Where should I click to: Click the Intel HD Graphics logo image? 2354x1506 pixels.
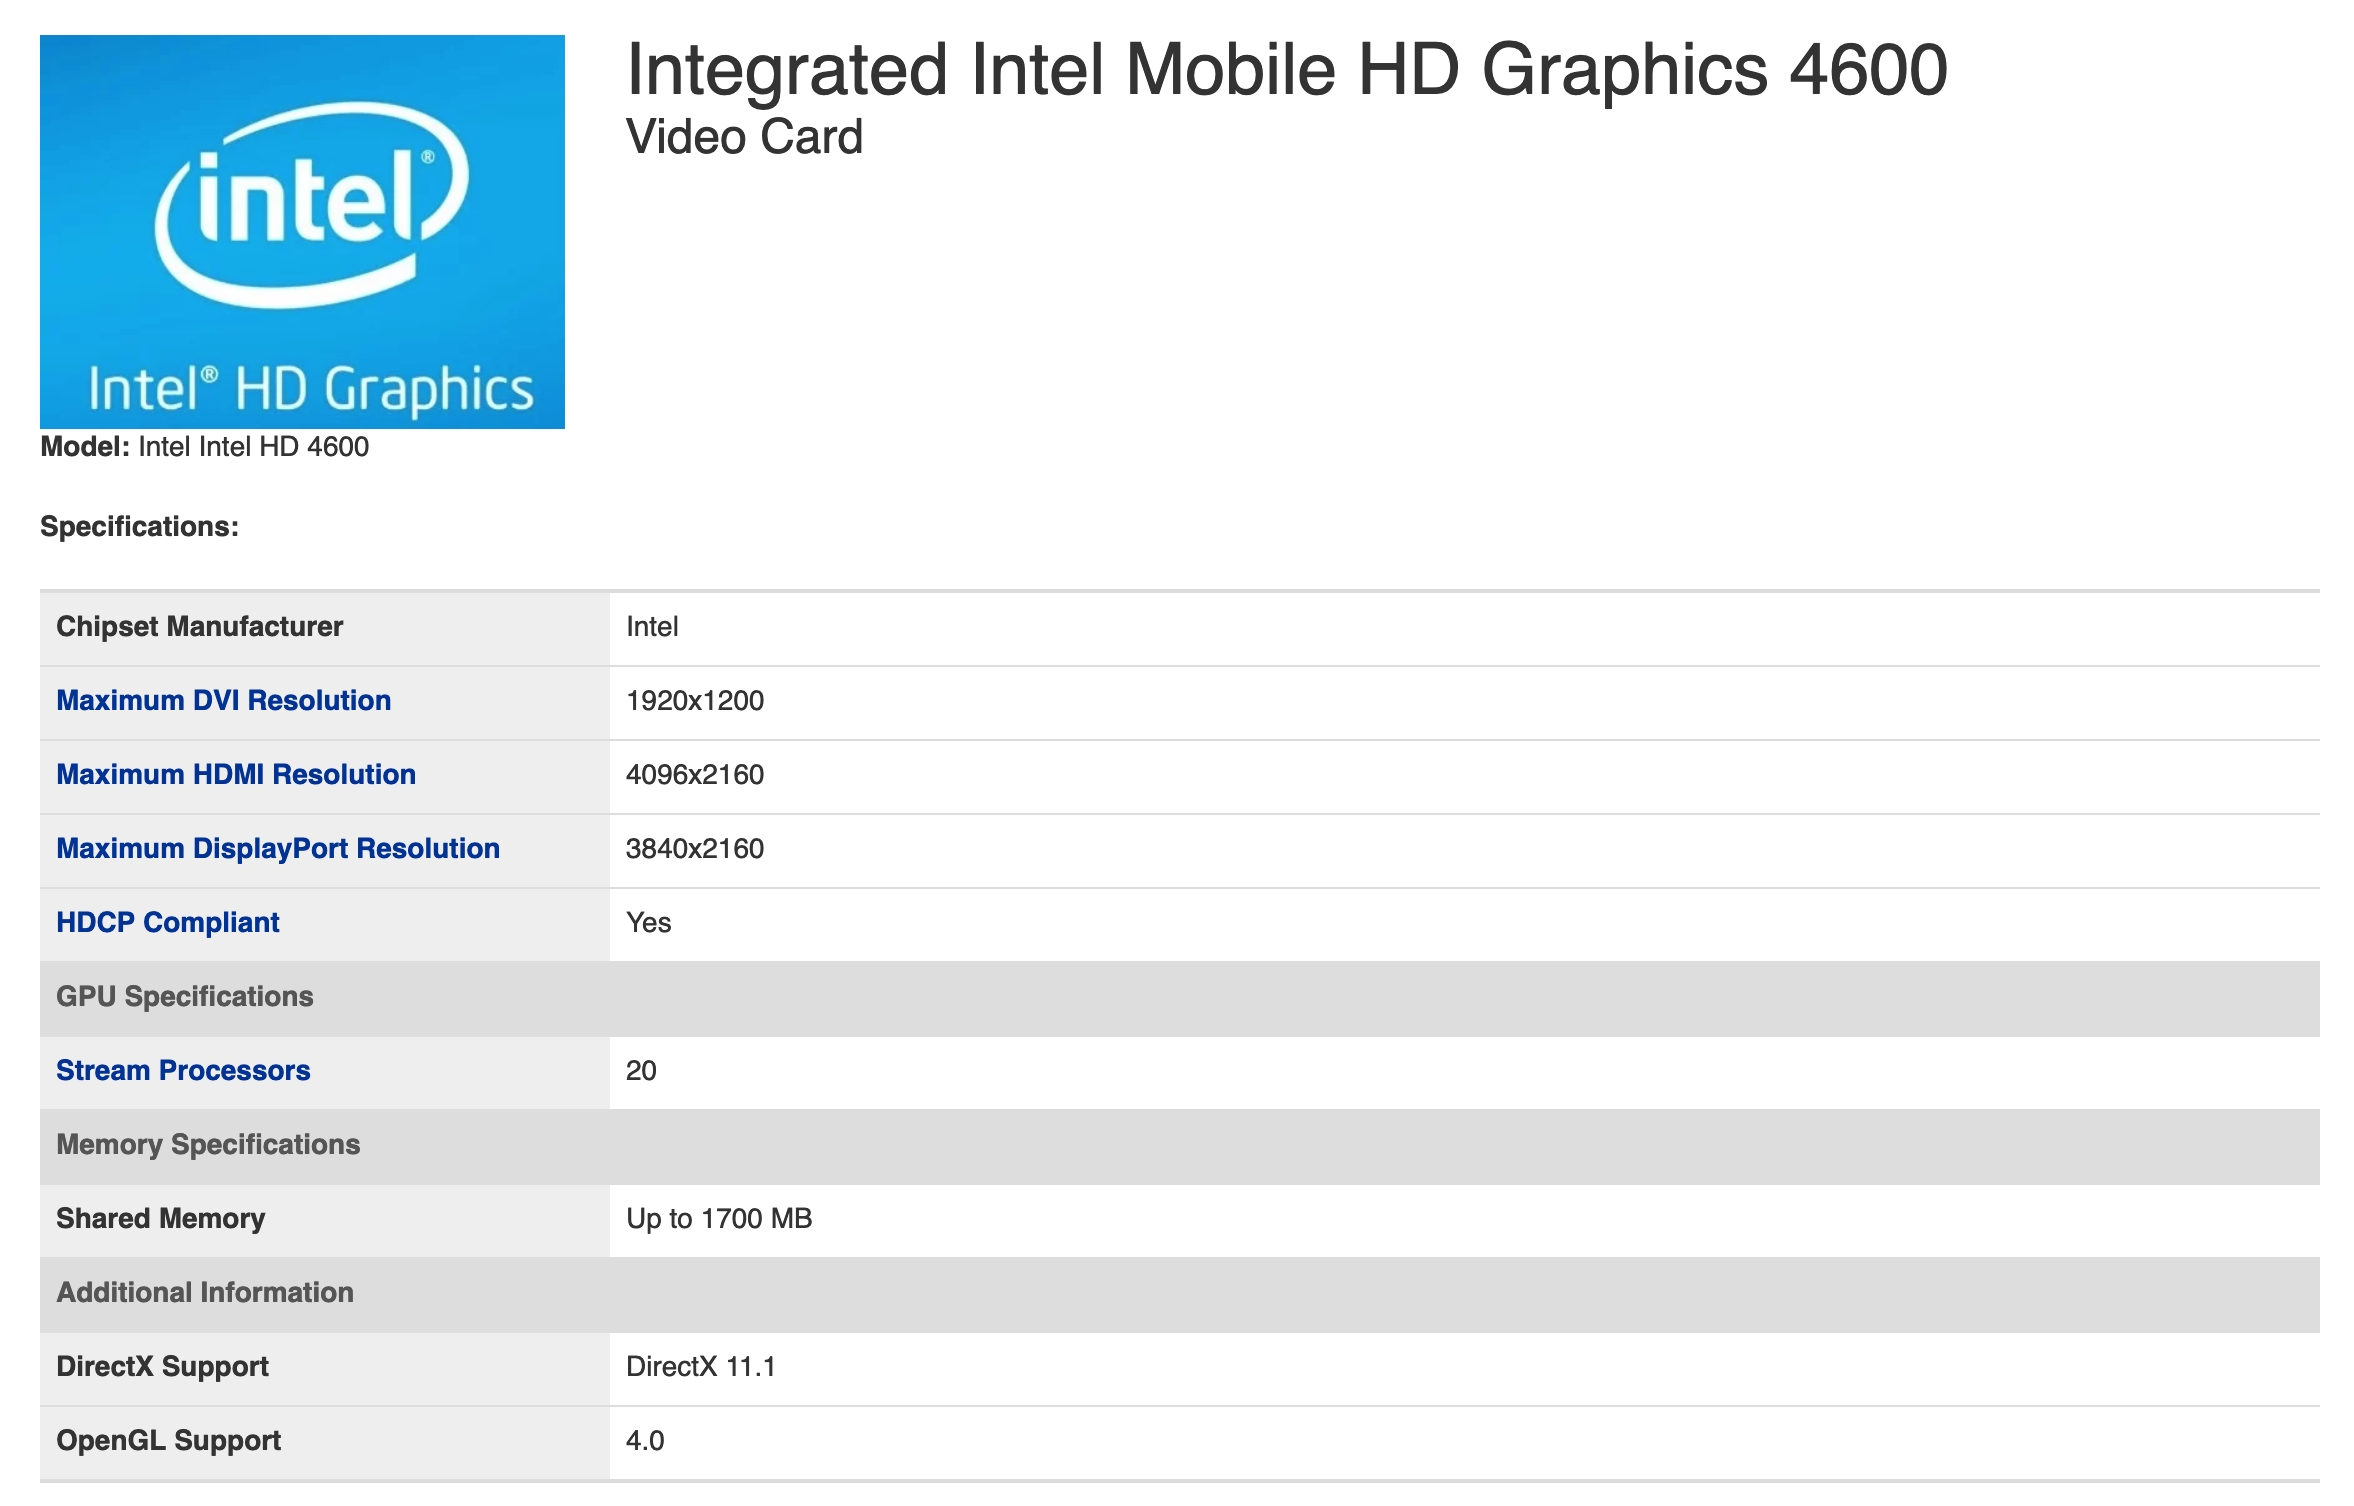click(302, 232)
